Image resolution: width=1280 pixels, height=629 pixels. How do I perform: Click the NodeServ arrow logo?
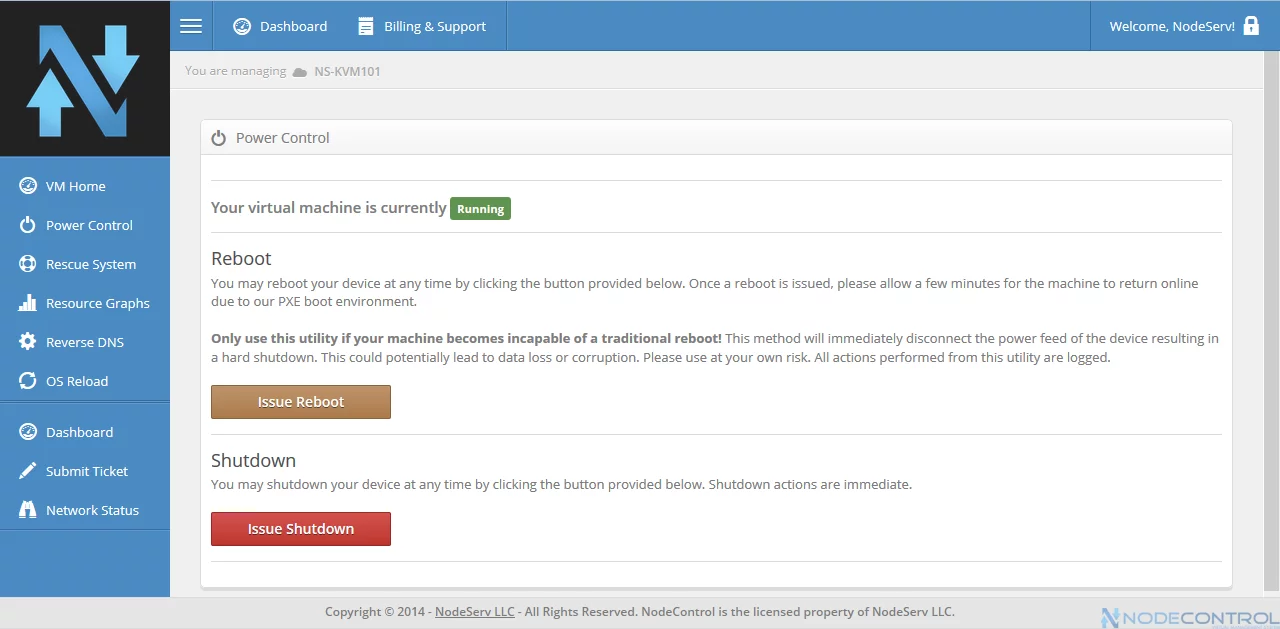(x=82, y=80)
